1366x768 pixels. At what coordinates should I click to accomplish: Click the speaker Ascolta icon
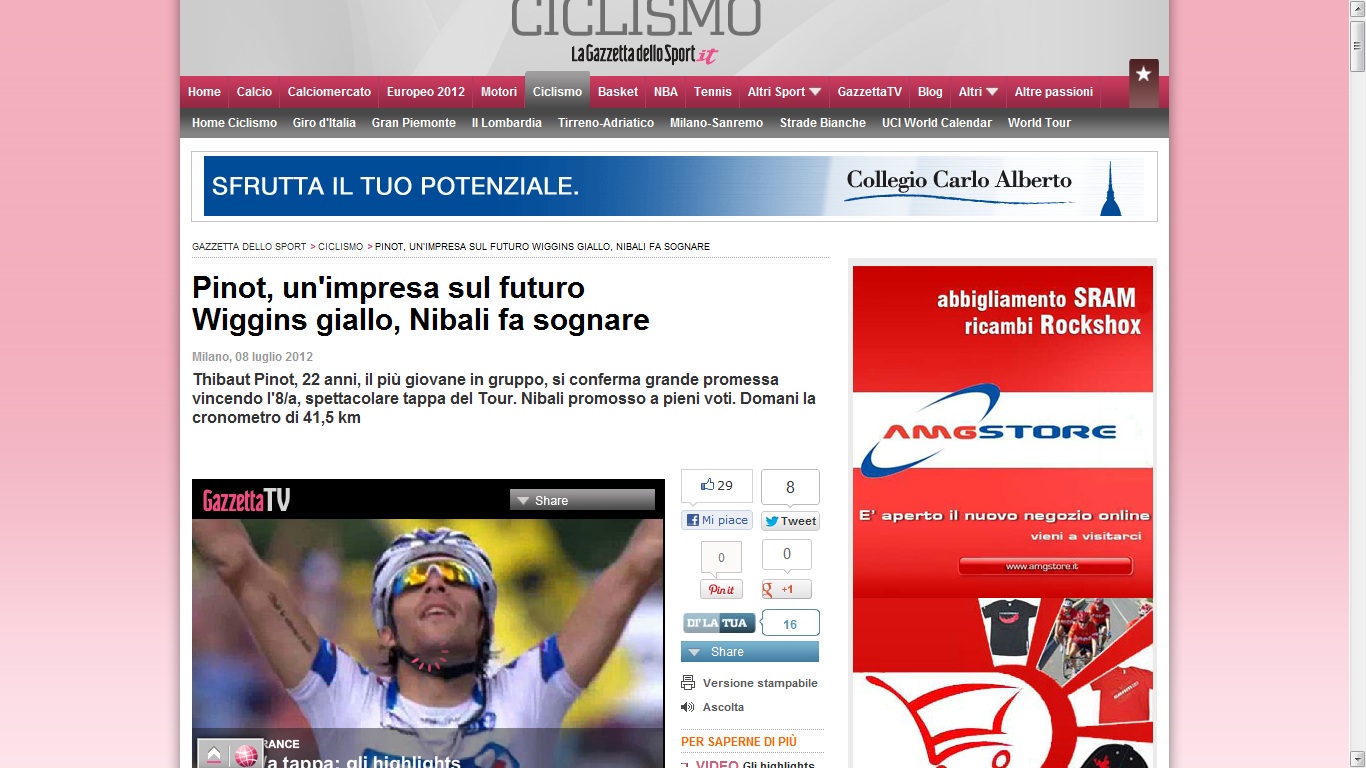[x=688, y=707]
